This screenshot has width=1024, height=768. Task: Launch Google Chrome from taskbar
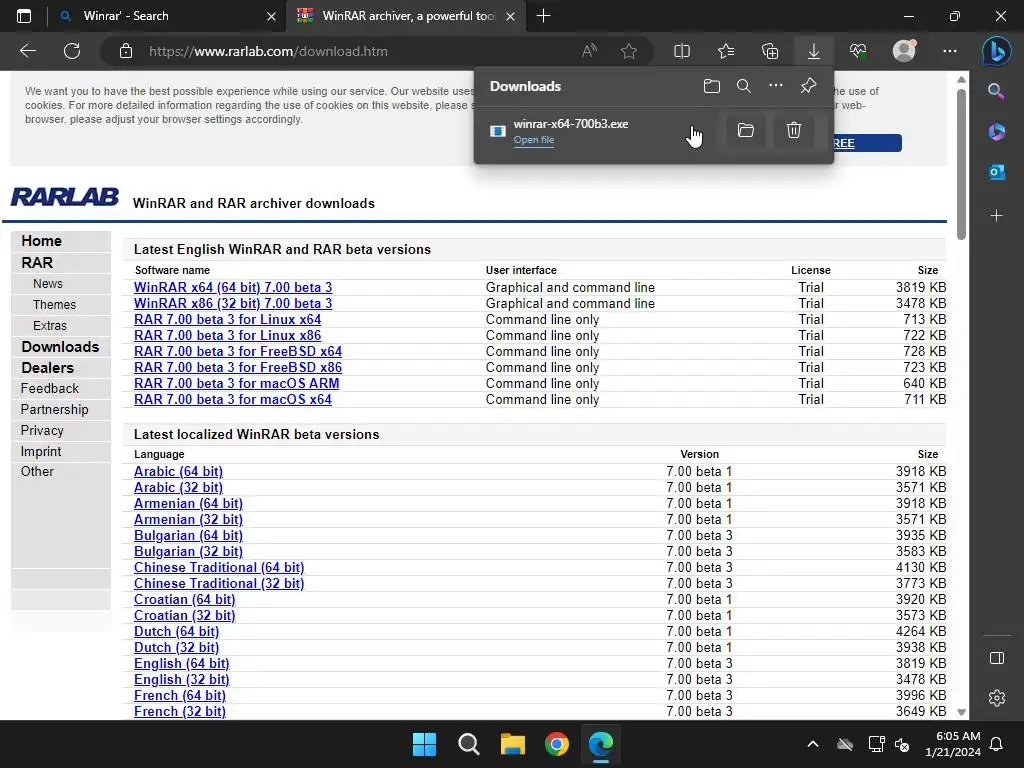pyautogui.click(x=557, y=744)
